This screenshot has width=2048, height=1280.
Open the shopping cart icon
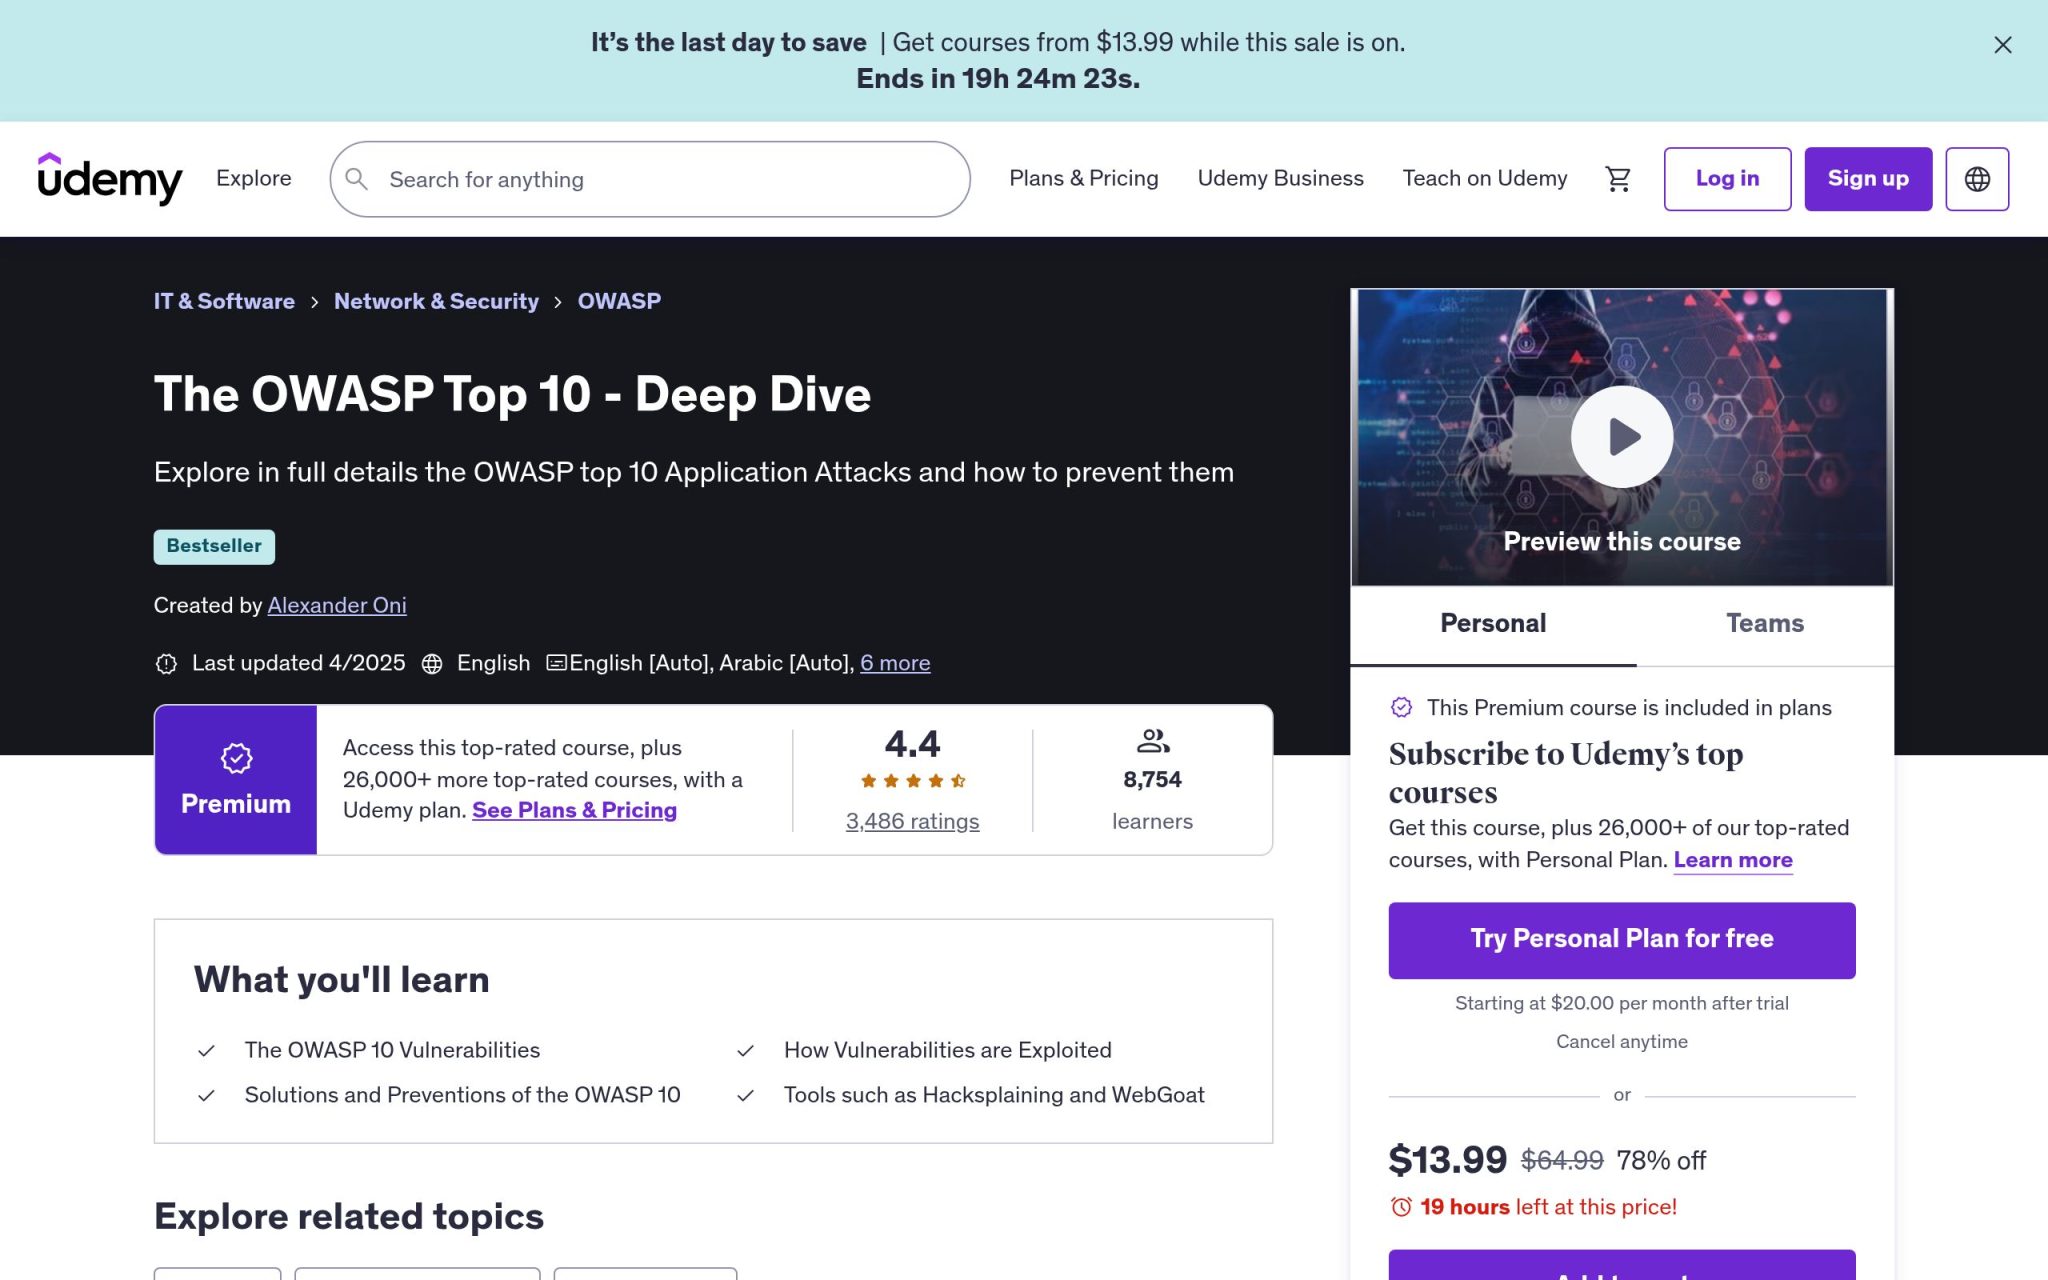[x=1618, y=179]
